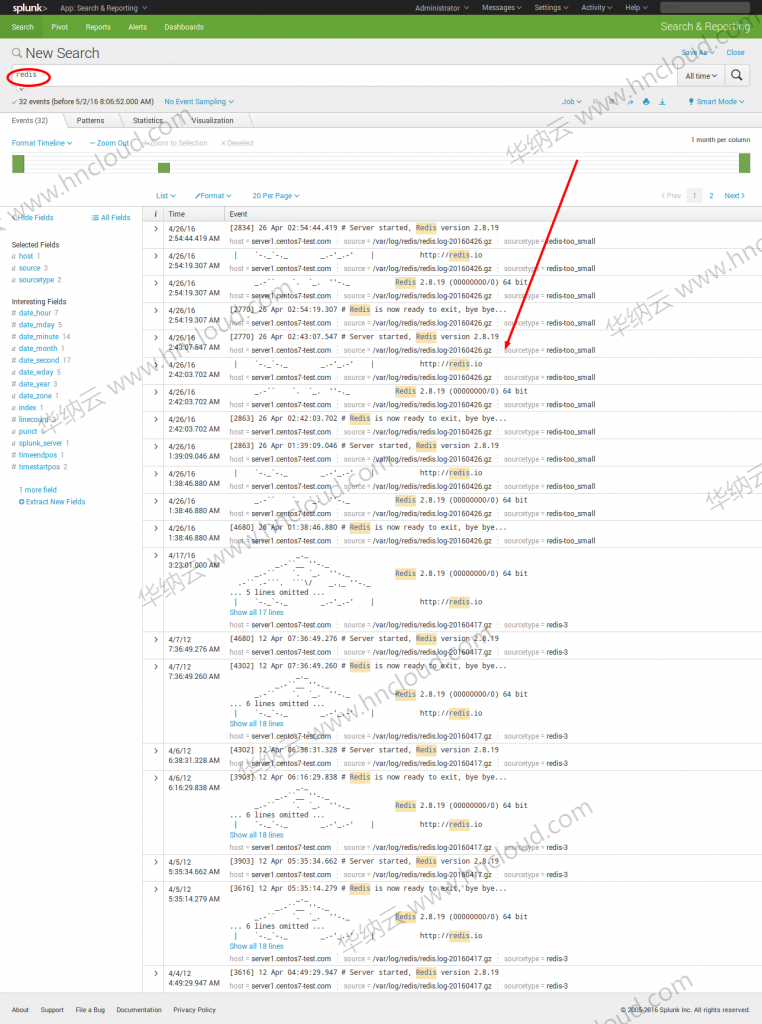
Task: Open the Activity menu
Action: pos(596,8)
